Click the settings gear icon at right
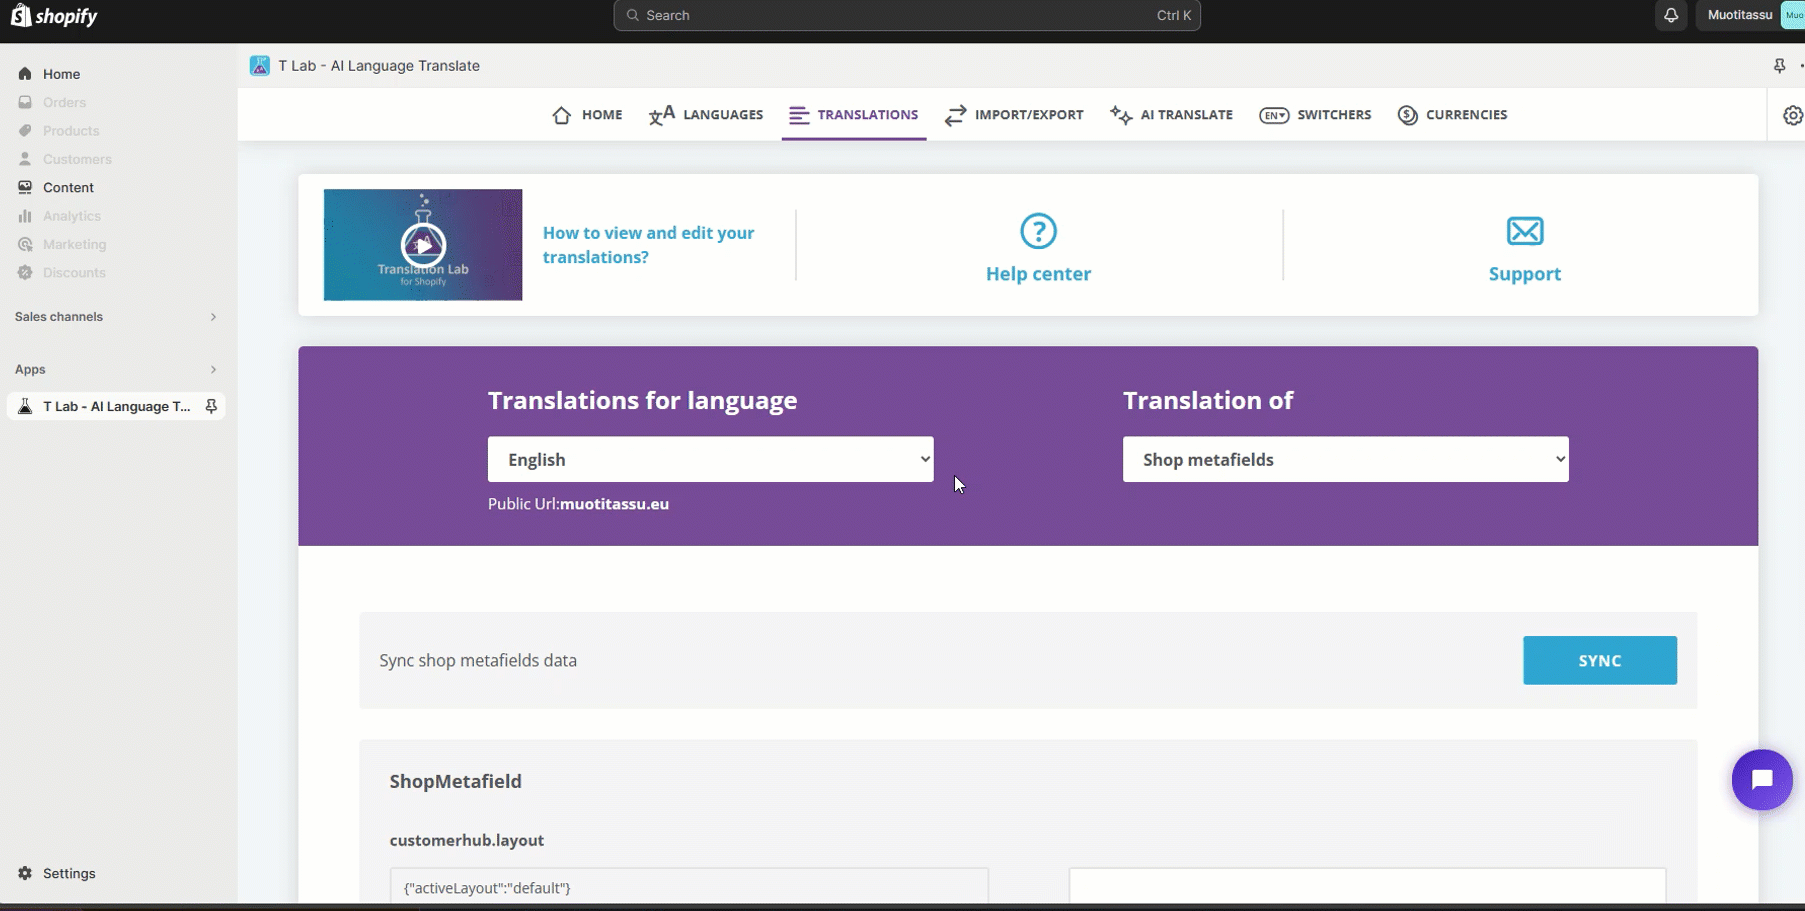Screen dimensions: 1805x911 click(x=1792, y=115)
